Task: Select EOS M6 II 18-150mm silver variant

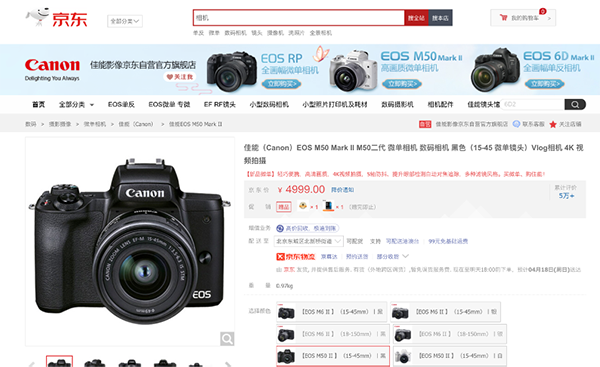Action: click(450, 334)
